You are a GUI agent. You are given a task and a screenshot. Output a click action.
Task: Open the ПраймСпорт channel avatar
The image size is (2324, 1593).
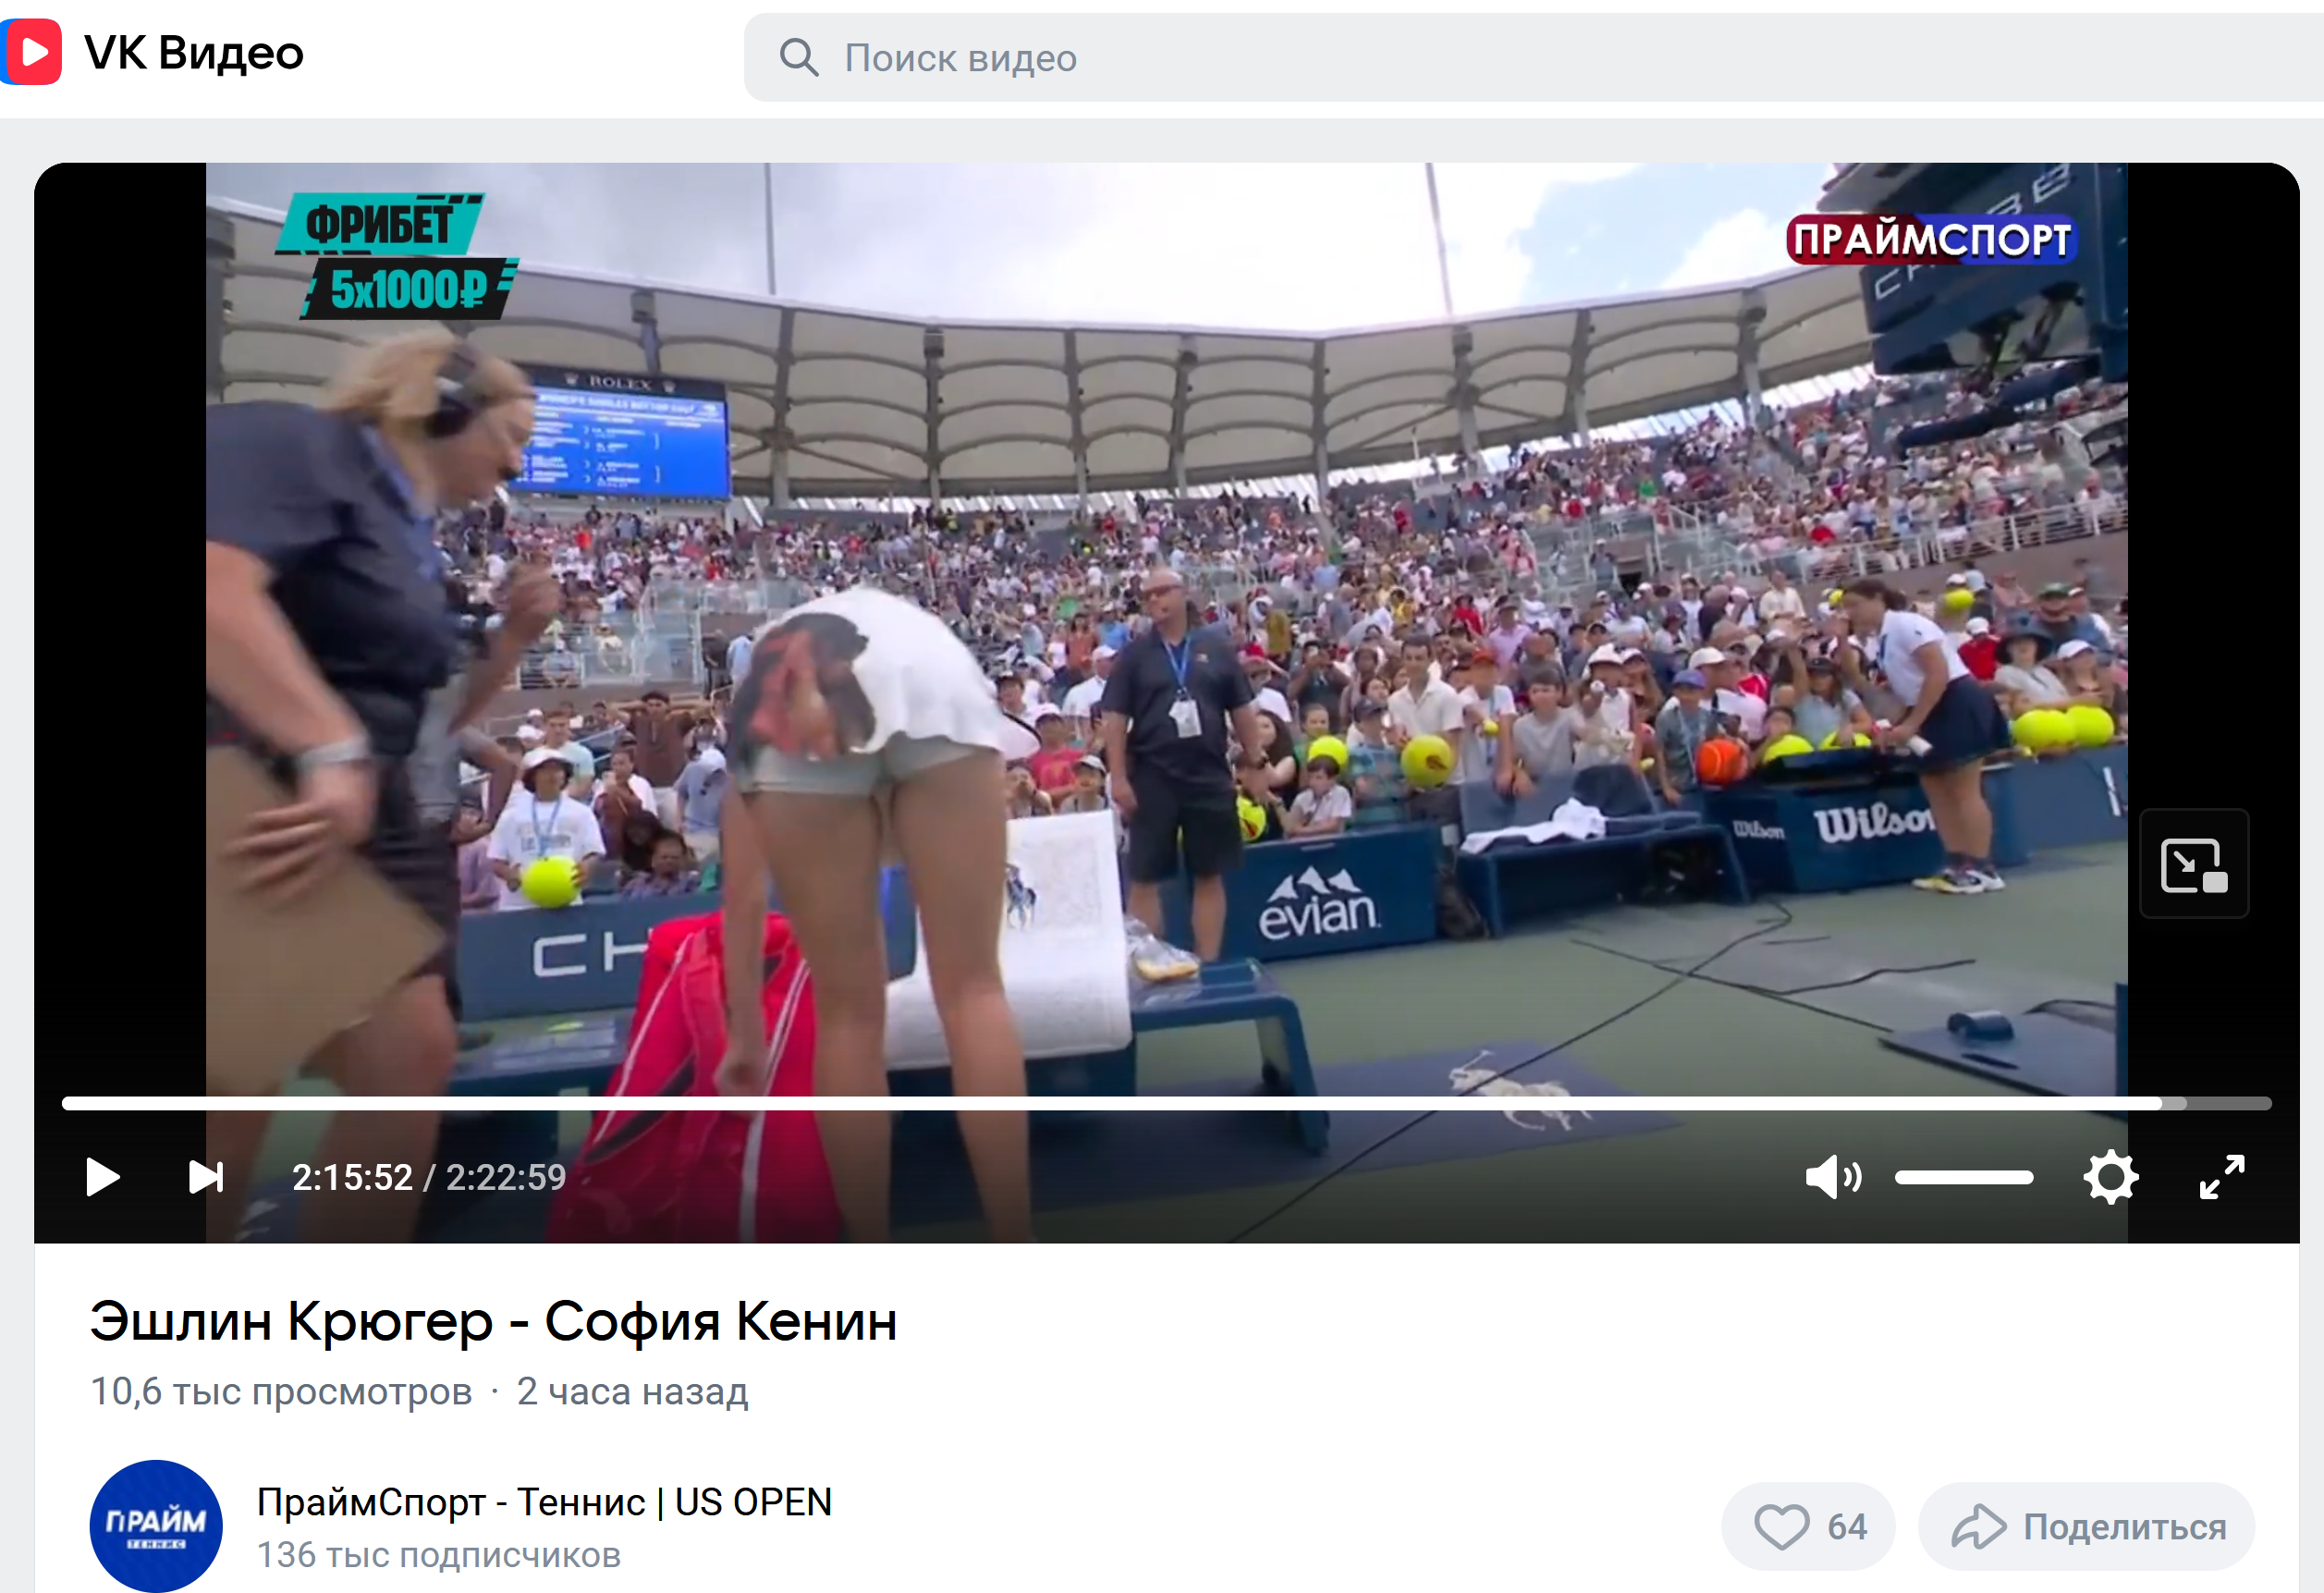[x=156, y=1526]
